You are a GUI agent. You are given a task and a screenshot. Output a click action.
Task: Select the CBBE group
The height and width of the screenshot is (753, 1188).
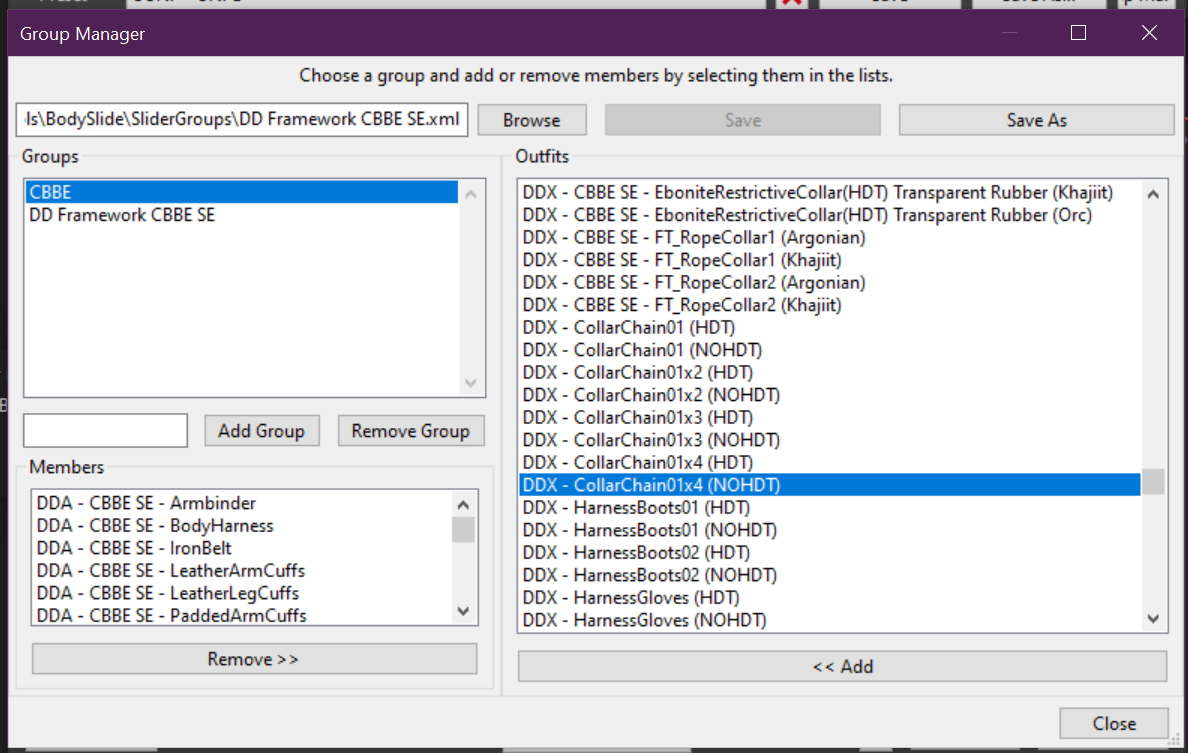[242, 192]
